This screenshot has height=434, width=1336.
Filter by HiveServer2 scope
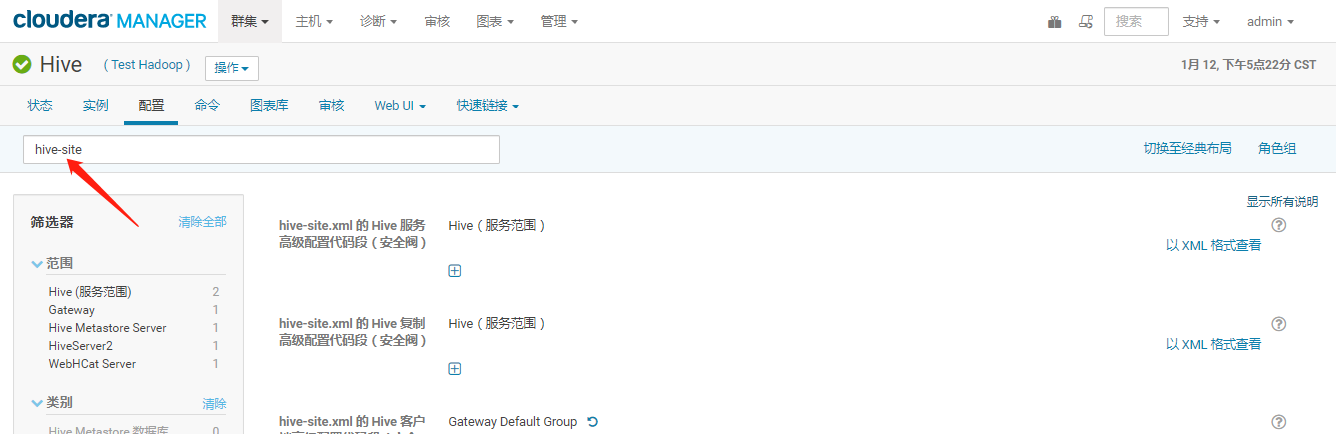(x=81, y=346)
